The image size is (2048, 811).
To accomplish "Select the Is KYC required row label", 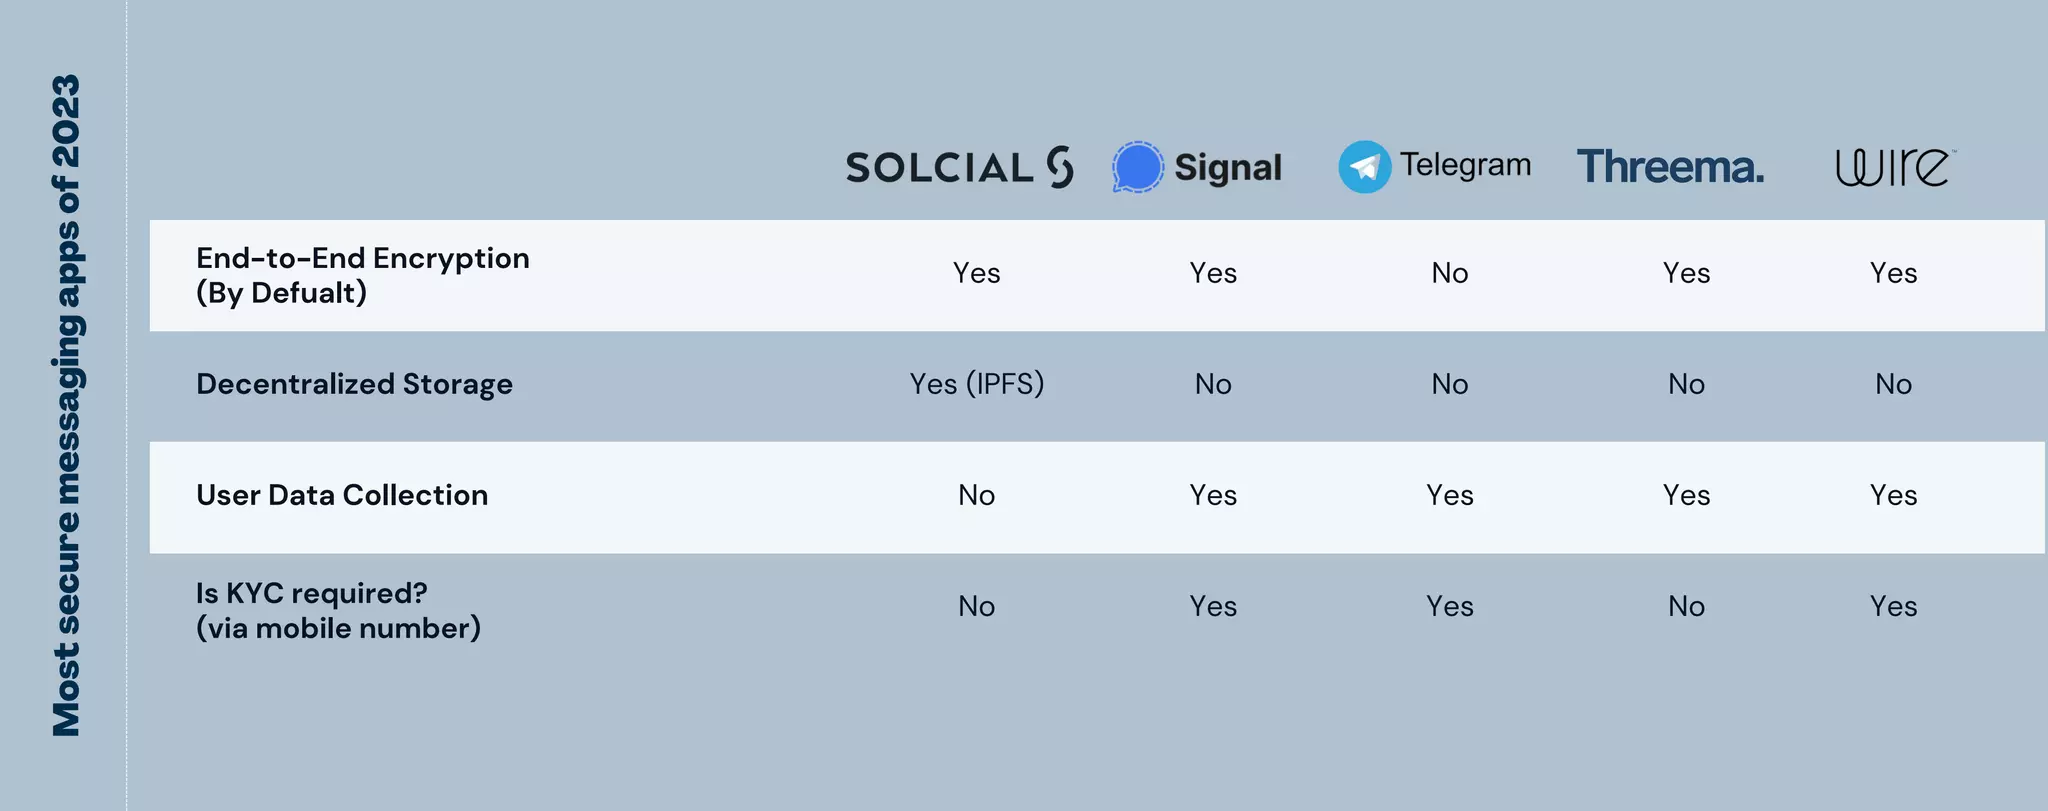I will [338, 610].
